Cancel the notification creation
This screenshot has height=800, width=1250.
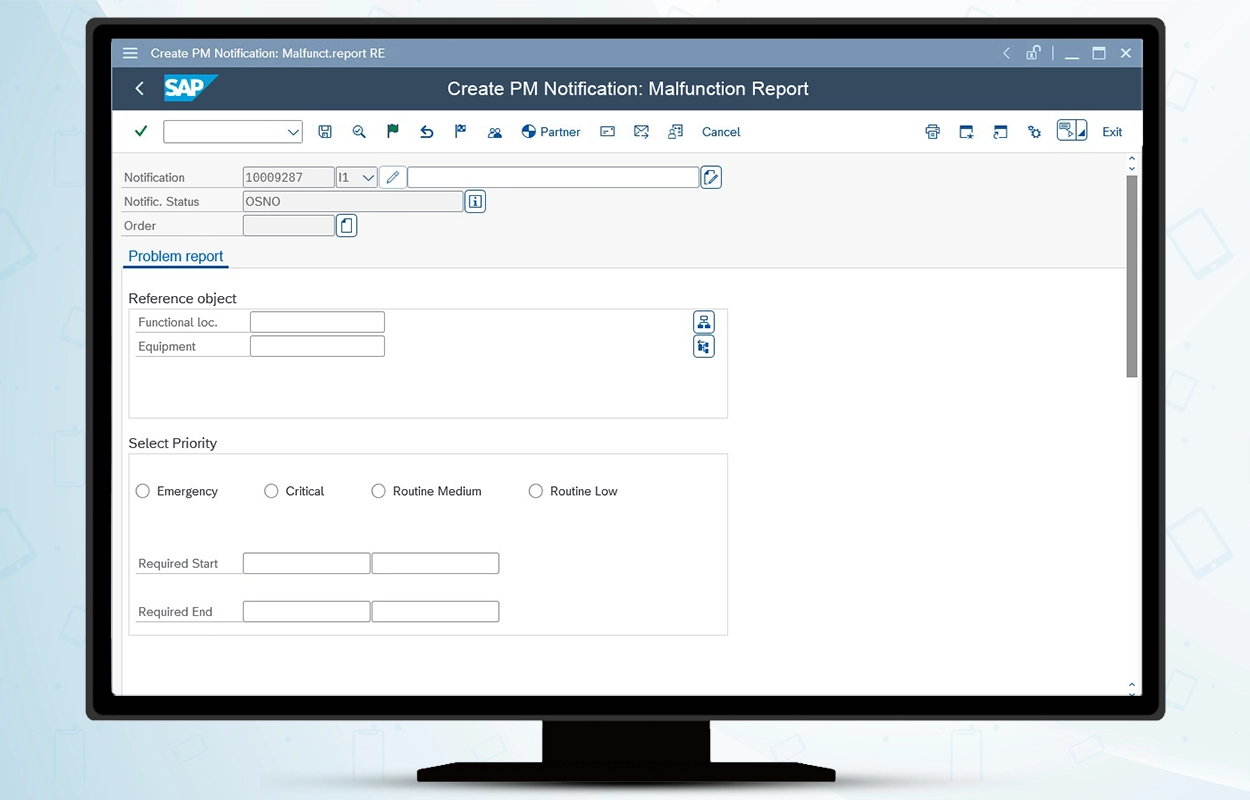point(721,132)
